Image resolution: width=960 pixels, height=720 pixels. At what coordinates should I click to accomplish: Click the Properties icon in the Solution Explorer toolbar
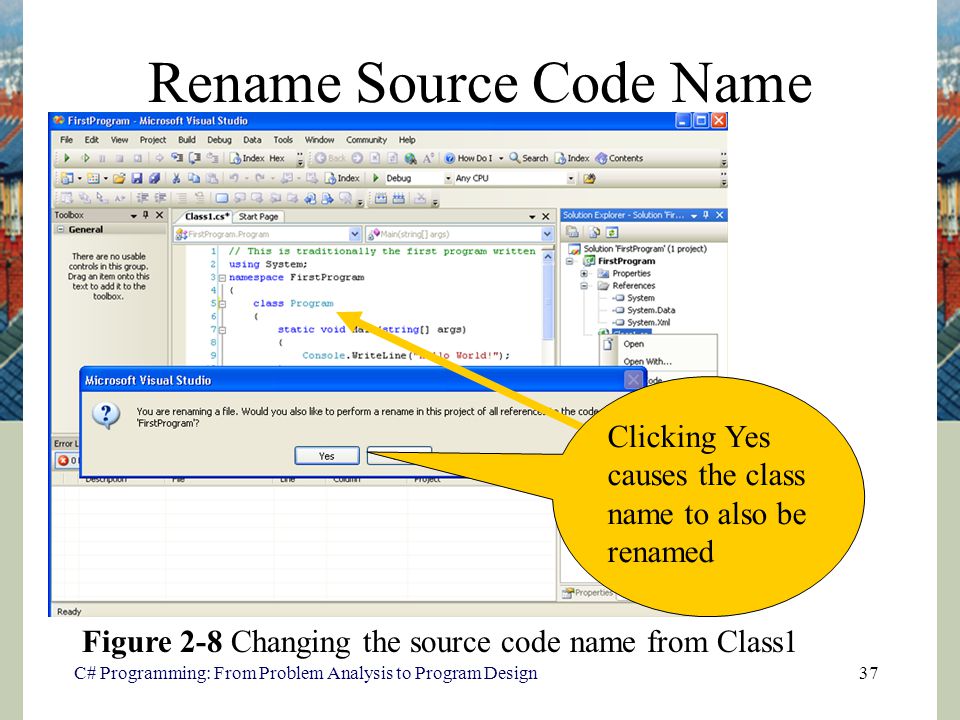click(572, 232)
